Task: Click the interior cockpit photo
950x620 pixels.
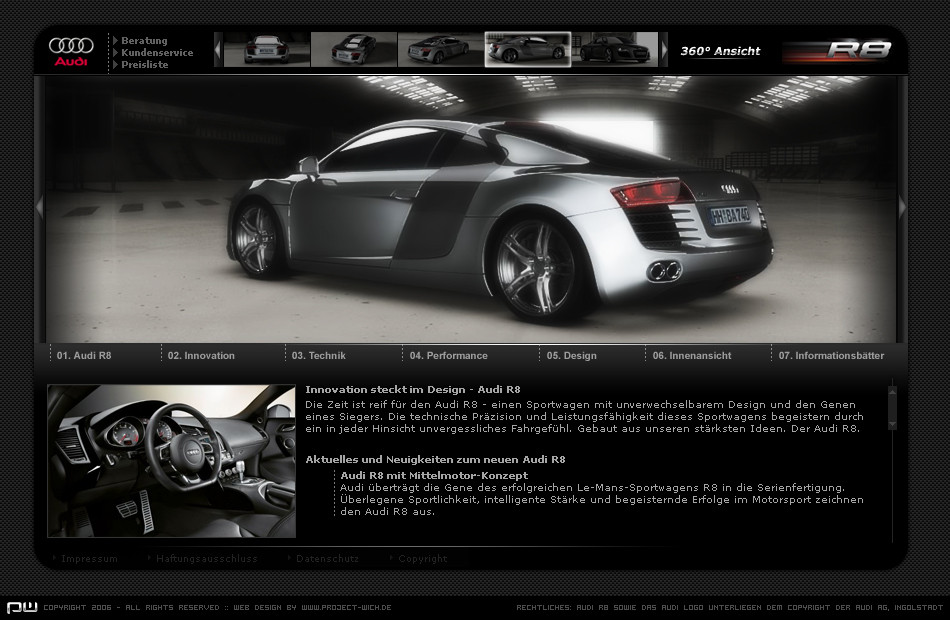Action: [x=171, y=461]
